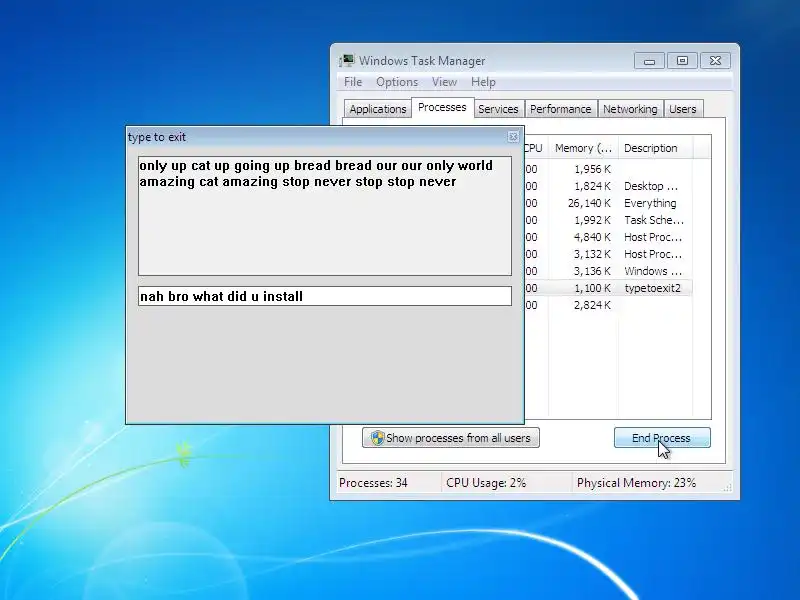800x600 pixels.
Task: Click the Physical Memory: 23% status entry
Action: click(636, 483)
